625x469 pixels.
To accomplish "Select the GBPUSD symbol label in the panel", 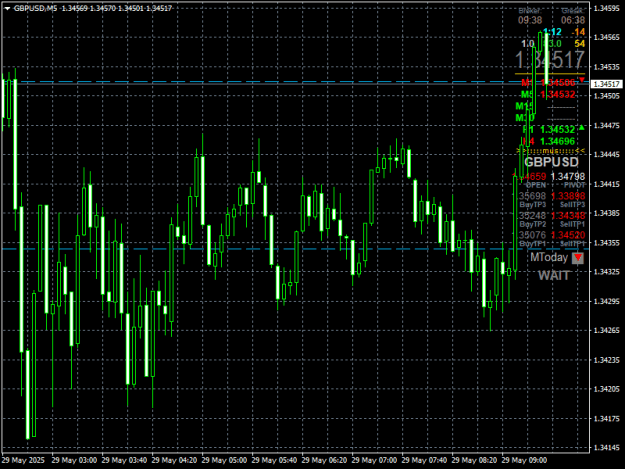I will pyautogui.click(x=551, y=162).
